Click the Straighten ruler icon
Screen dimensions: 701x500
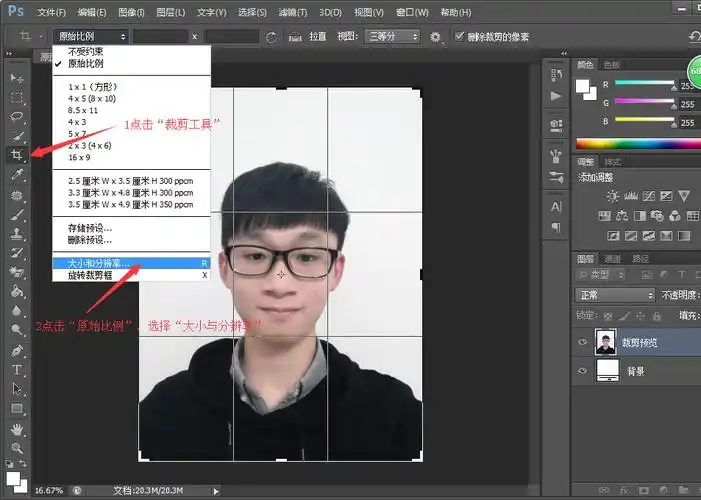click(x=295, y=37)
